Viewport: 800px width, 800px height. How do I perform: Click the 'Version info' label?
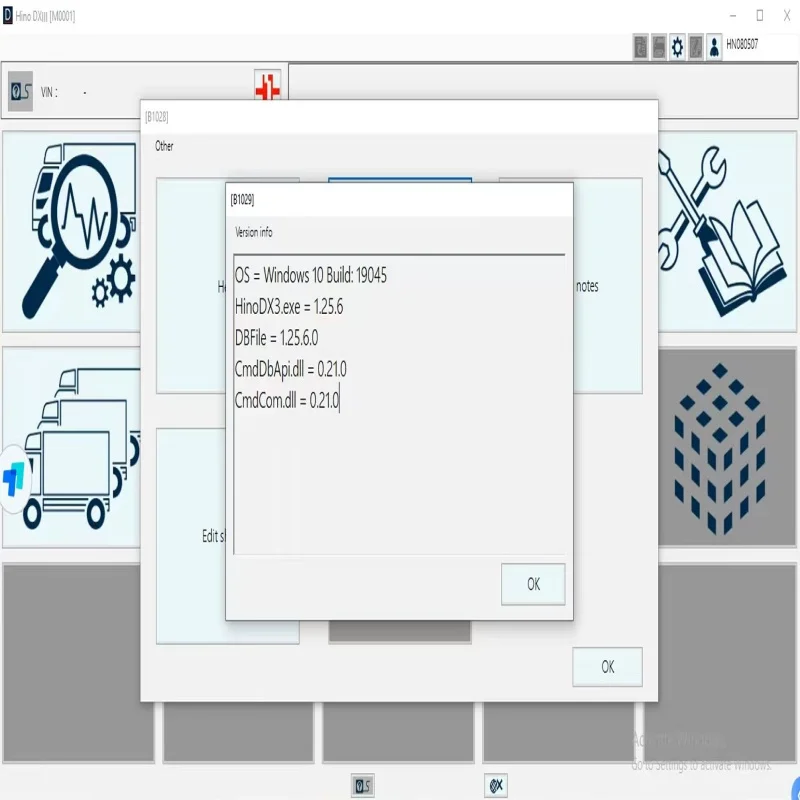(x=254, y=232)
